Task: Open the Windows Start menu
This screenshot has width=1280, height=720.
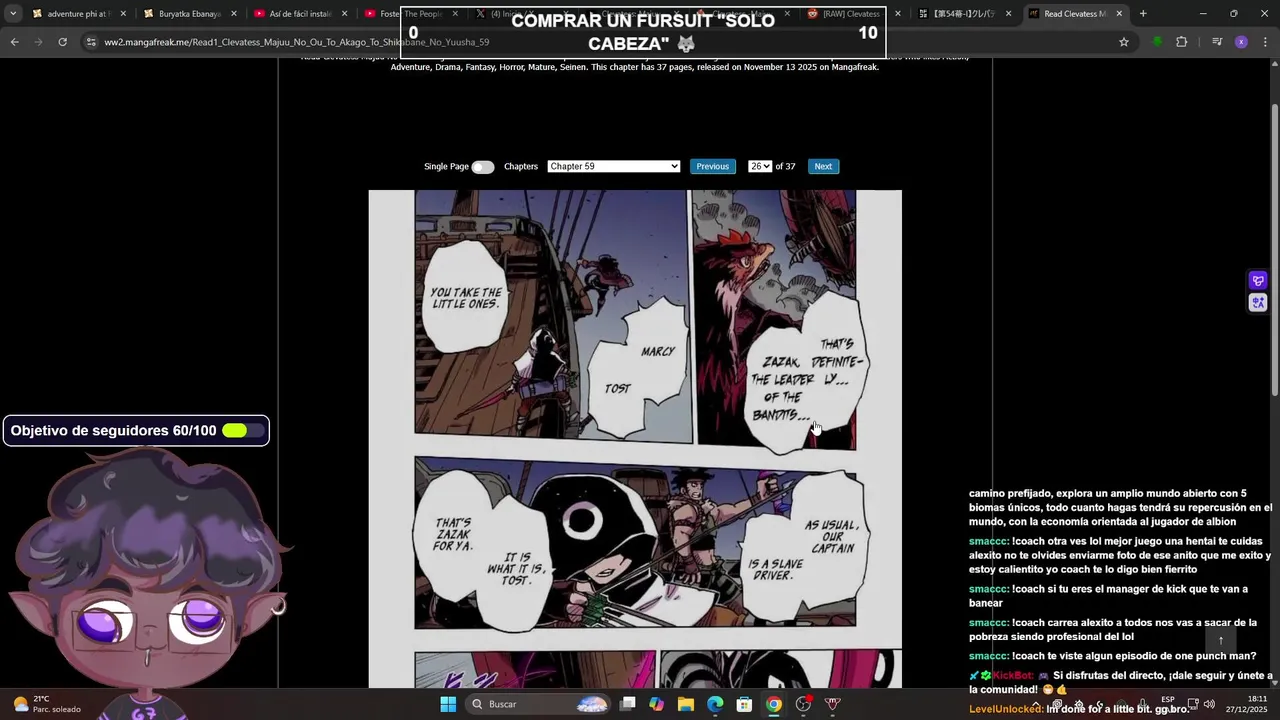Action: pyautogui.click(x=448, y=704)
